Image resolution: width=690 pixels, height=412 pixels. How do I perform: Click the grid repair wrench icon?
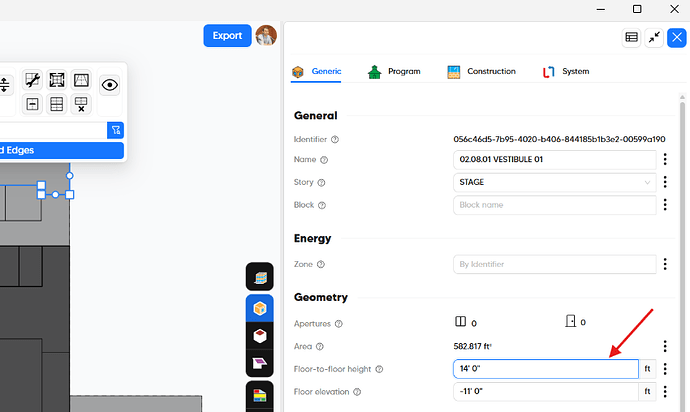[32, 80]
